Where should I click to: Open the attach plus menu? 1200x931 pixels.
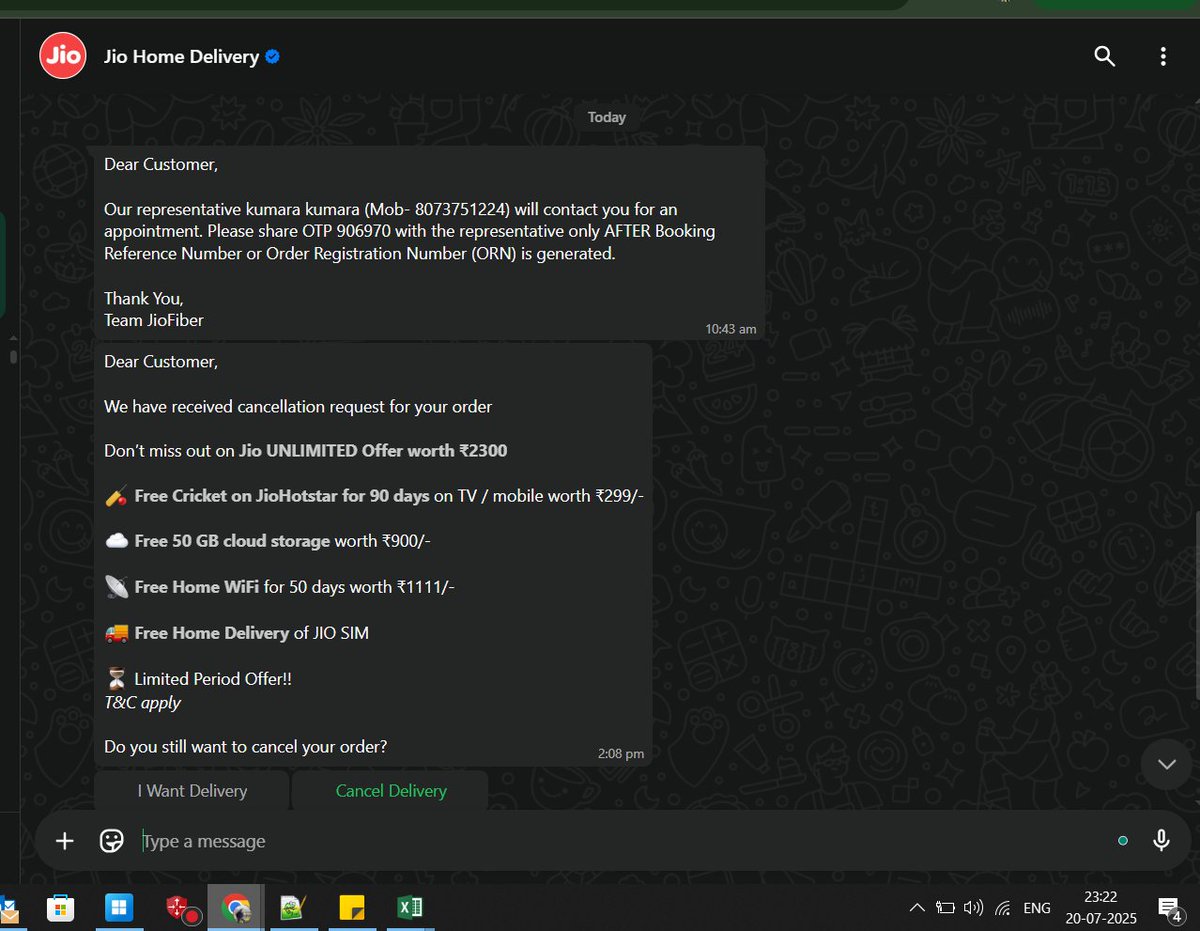coord(64,841)
